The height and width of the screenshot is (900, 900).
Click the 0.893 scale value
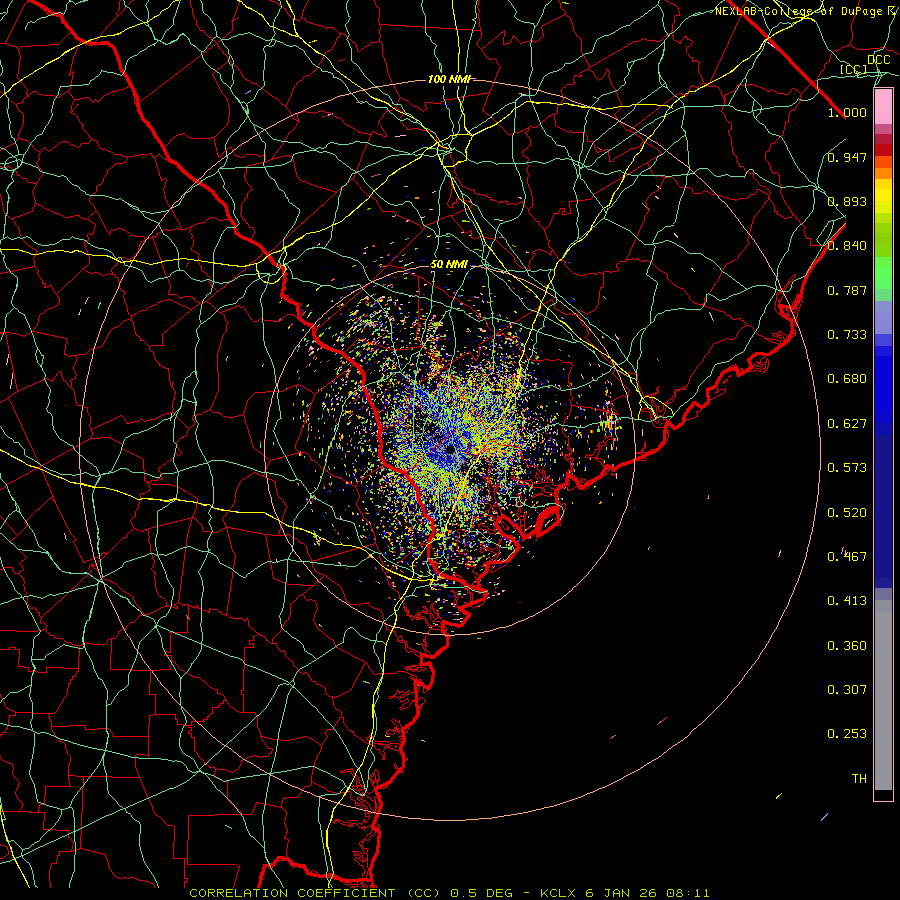847,201
